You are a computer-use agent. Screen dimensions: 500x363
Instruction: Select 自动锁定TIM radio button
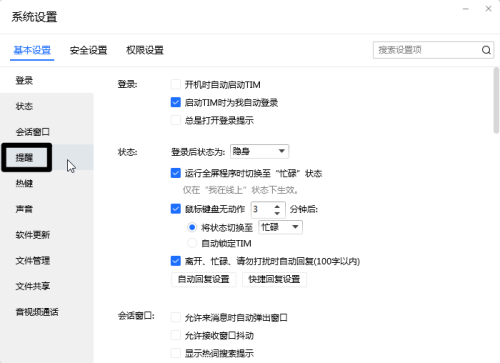[192, 243]
